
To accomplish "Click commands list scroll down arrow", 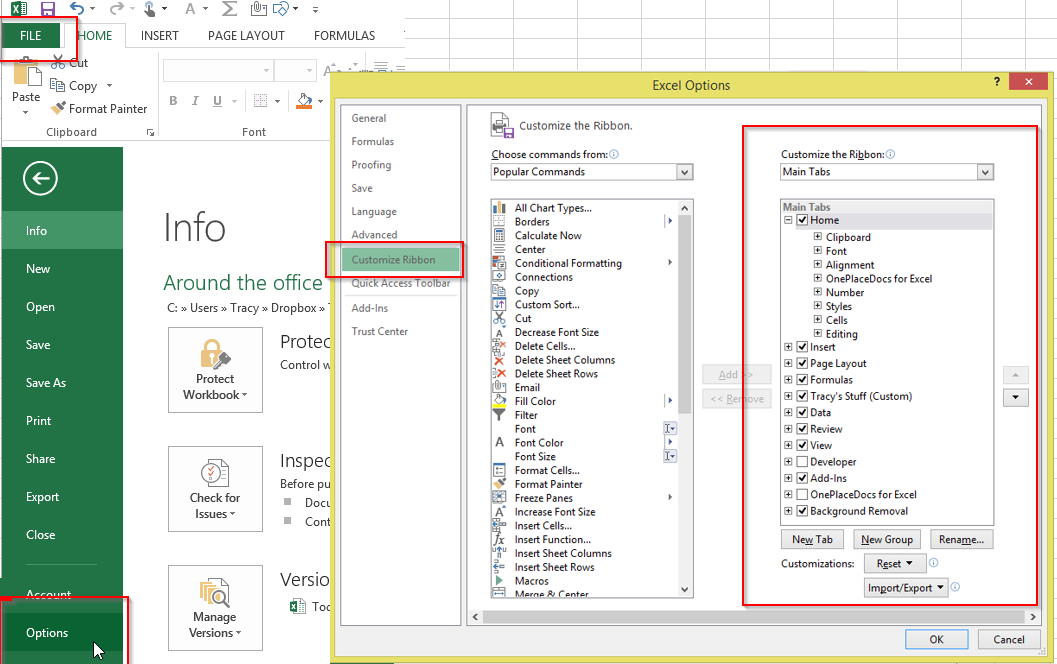I will coord(685,589).
